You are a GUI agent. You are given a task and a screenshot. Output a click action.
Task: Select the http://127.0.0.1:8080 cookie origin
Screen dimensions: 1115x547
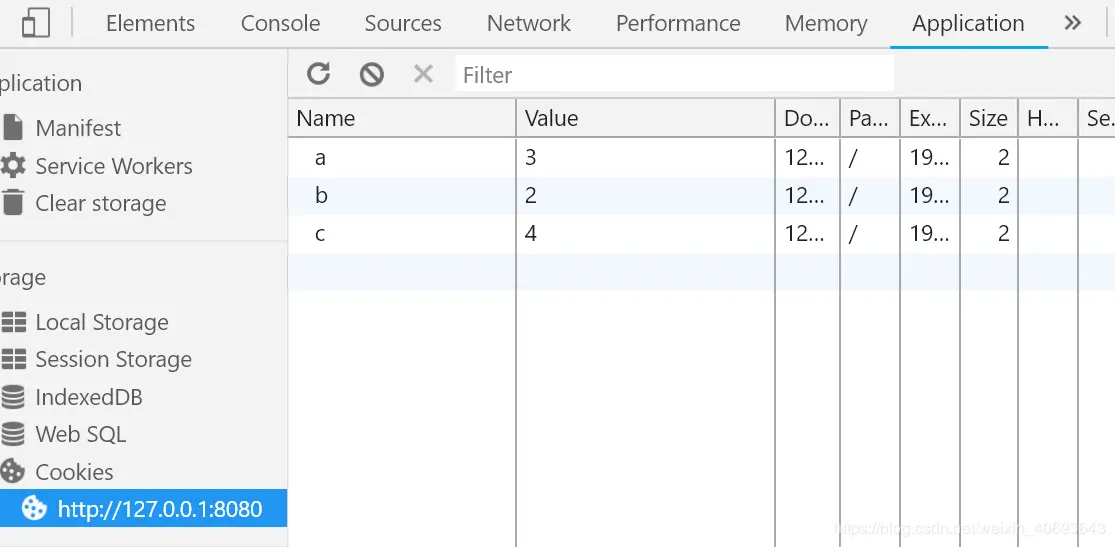(x=160, y=509)
